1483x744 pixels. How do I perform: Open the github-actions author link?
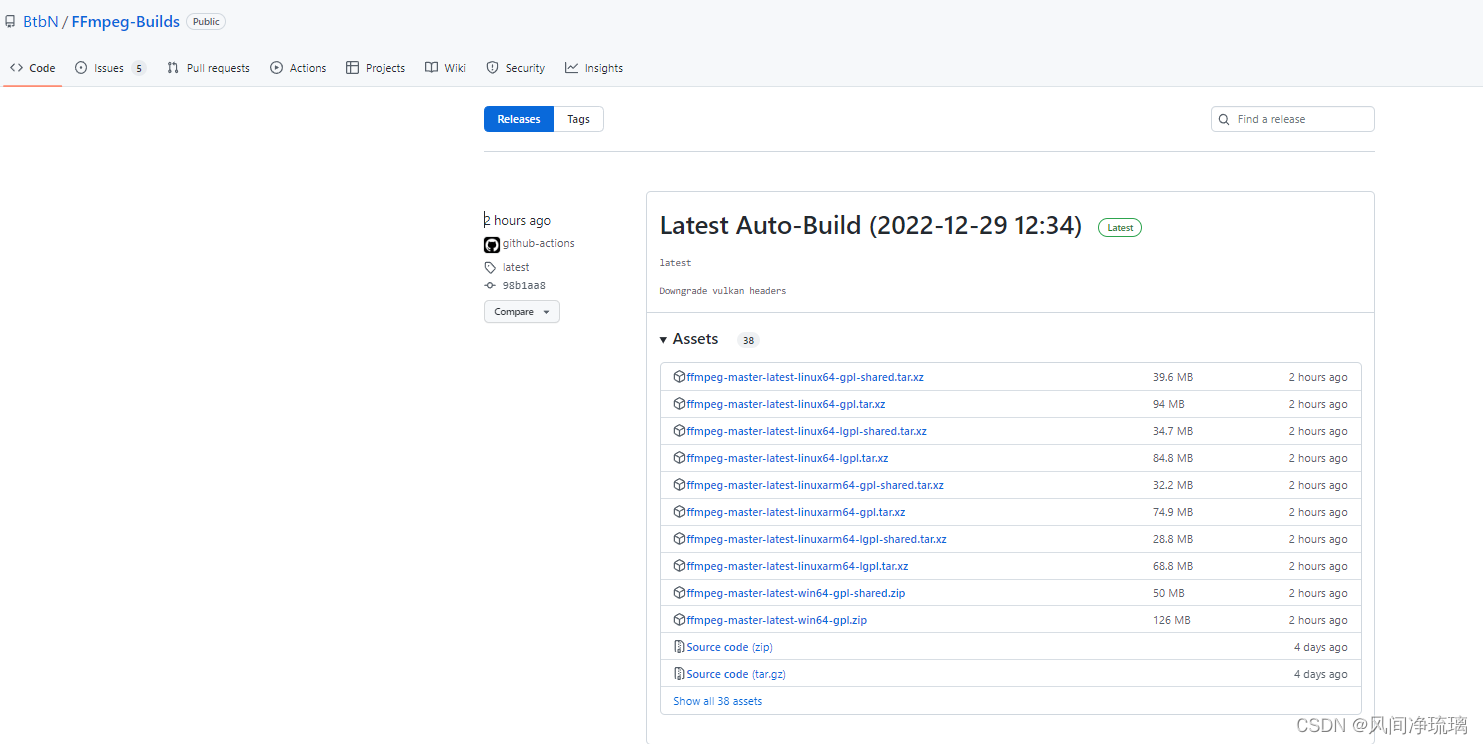538,243
